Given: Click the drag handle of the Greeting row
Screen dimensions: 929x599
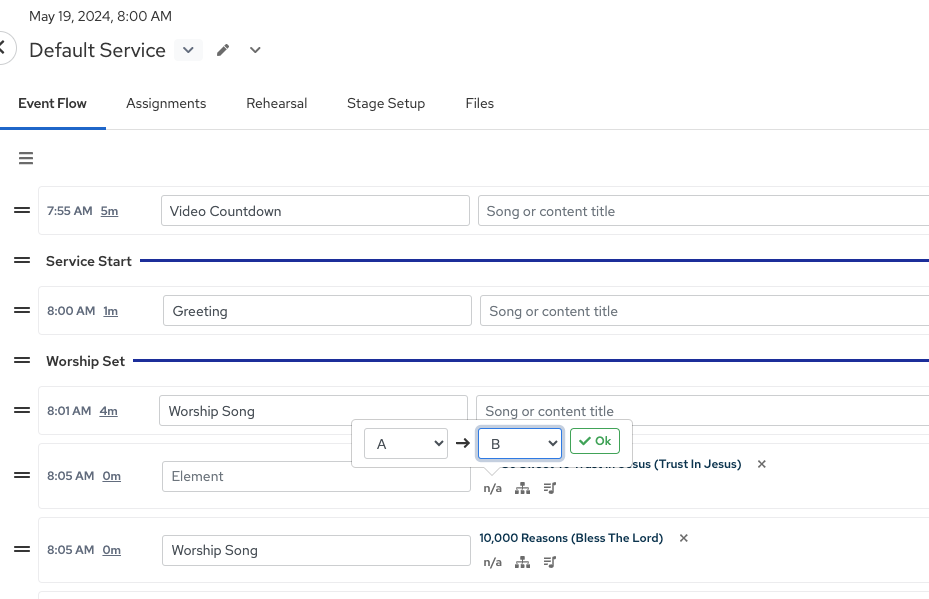Looking at the screenshot, I should [x=21, y=310].
